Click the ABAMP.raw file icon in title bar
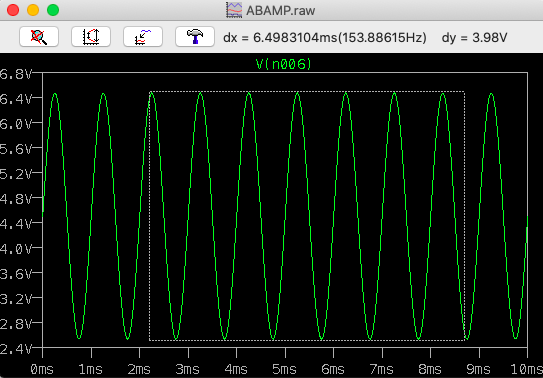Viewport: 543px width, 378px height. (x=234, y=10)
